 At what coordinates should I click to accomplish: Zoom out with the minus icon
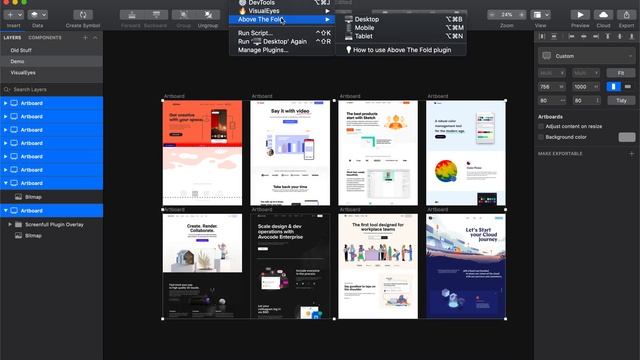492,15
